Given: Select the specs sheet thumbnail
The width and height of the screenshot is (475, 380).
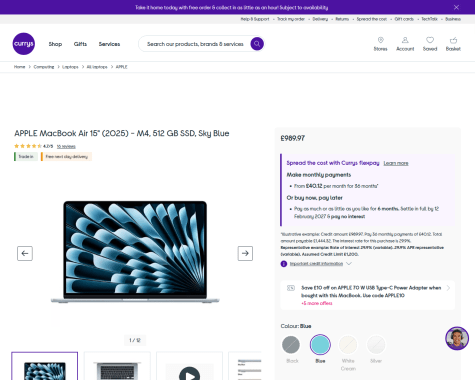Looking at the screenshot, I should pyautogui.click(x=245, y=366).
